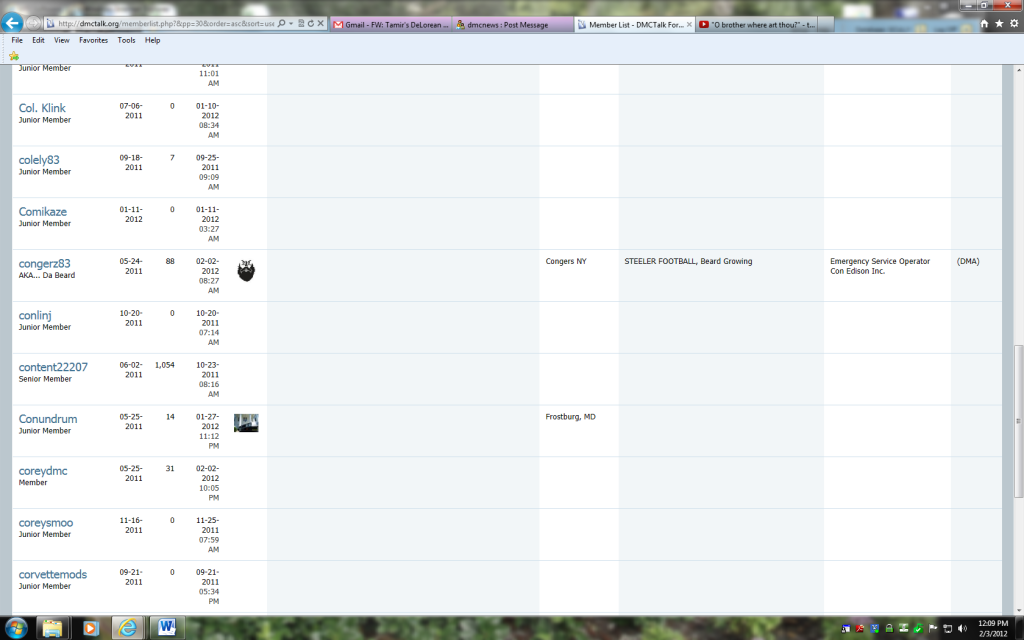This screenshot has height=640, width=1024.
Task: Click the browser Forward arrow button
Action: [33, 24]
